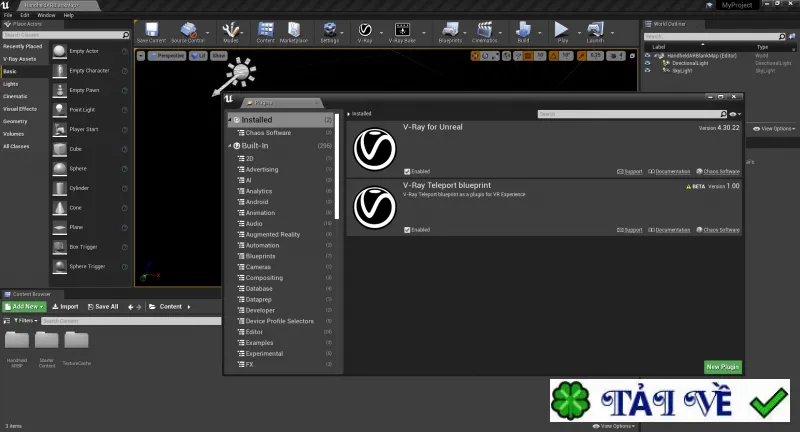Open the V-Ray toolbar icon
The width and height of the screenshot is (800, 432).
[x=364, y=32]
